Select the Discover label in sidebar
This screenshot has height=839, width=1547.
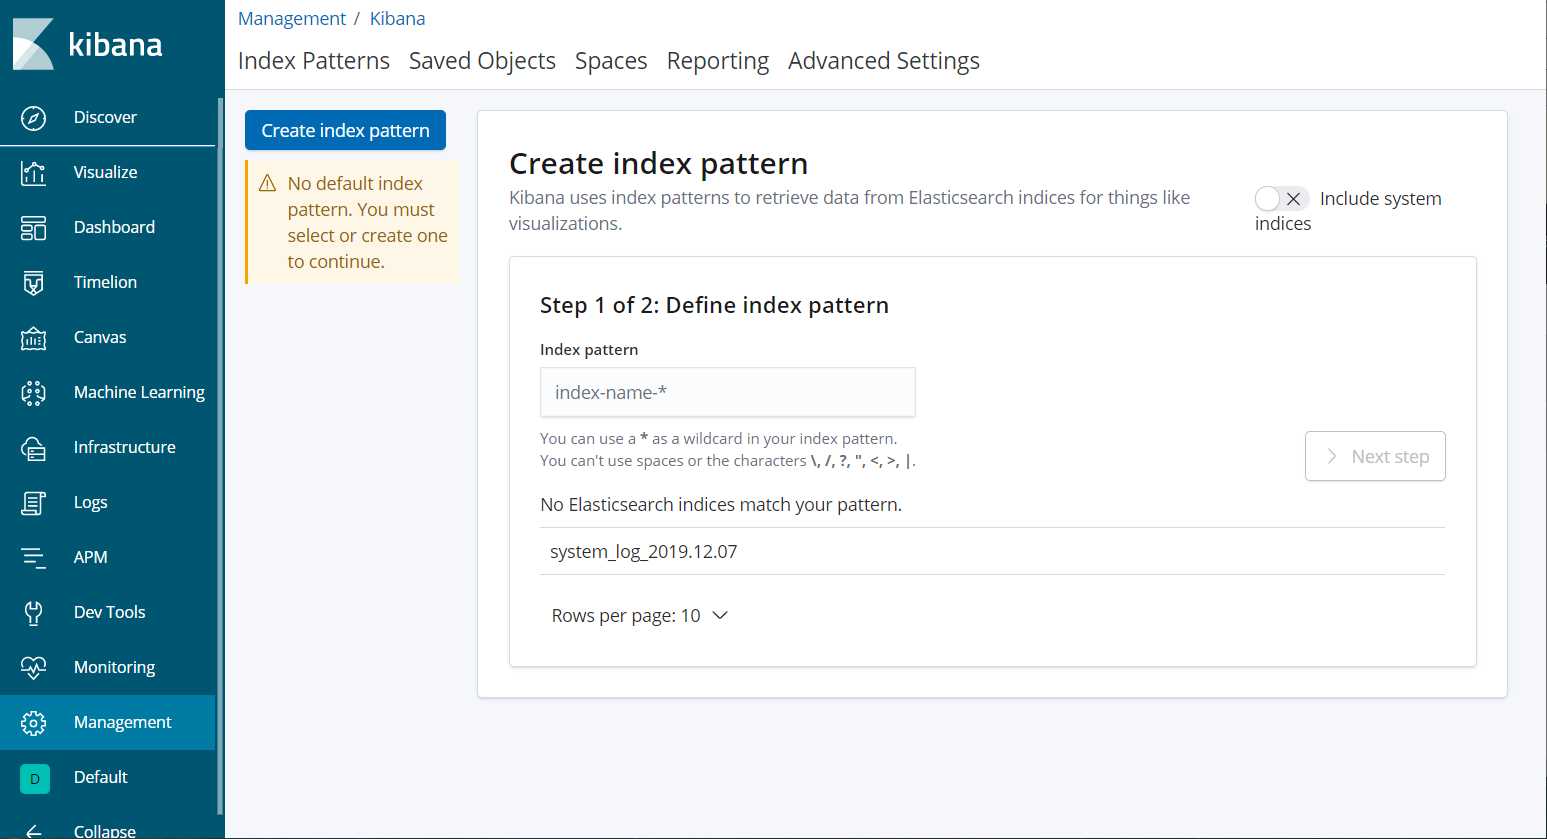[x=105, y=117]
